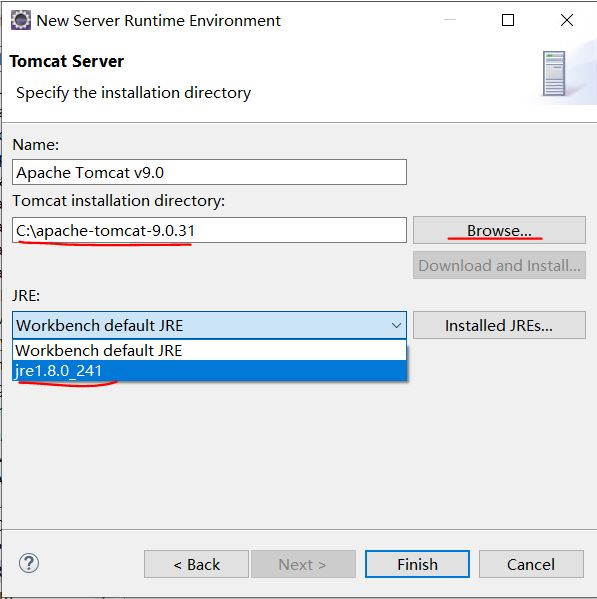This screenshot has height=599, width=597.
Task: Select jre1.8.0_241 from the JRE list
Action: pos(209,371)
